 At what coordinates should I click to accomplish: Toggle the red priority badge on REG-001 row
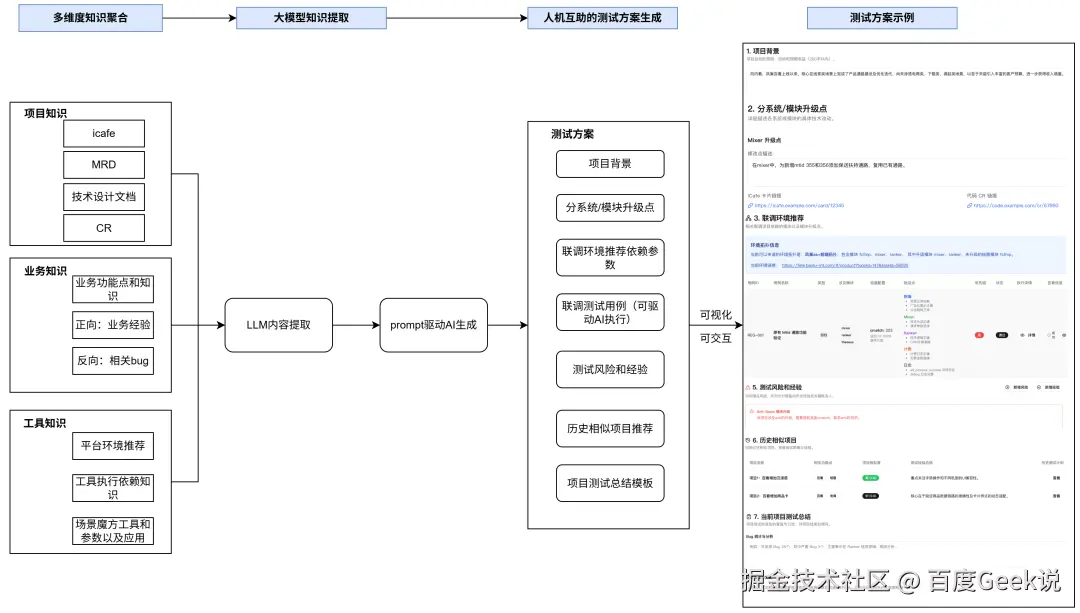coord(979,334)
